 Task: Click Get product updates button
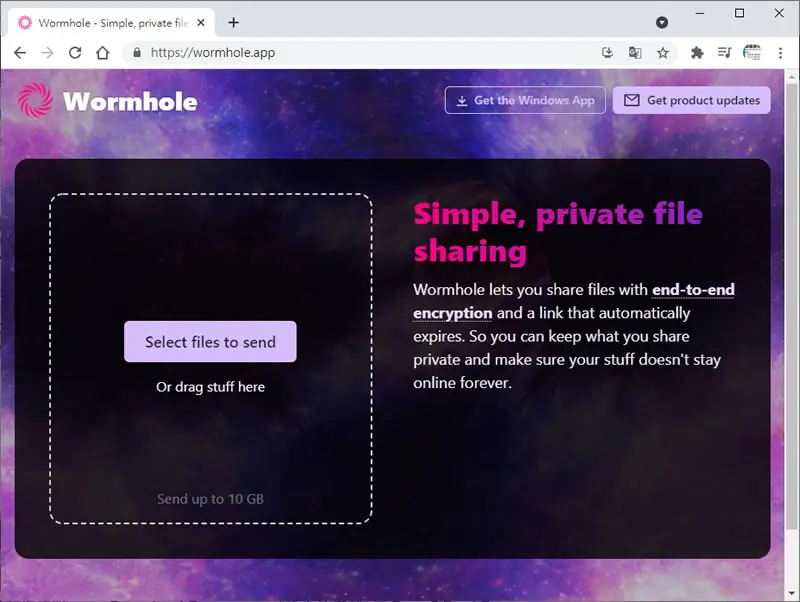[x=692, y=100]
